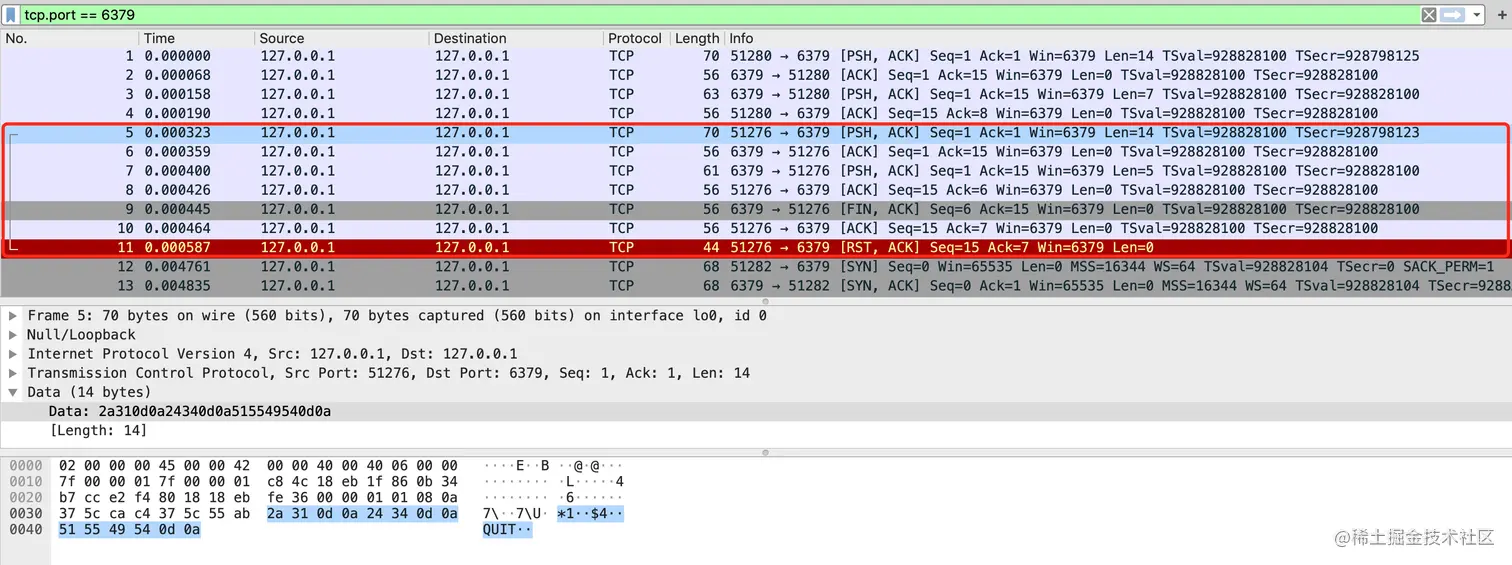Click hex bytes 51 55 49 54 0d 0a
Image resolution: width=1512 pixels, height=565 pixels.
tap(130, 530)
